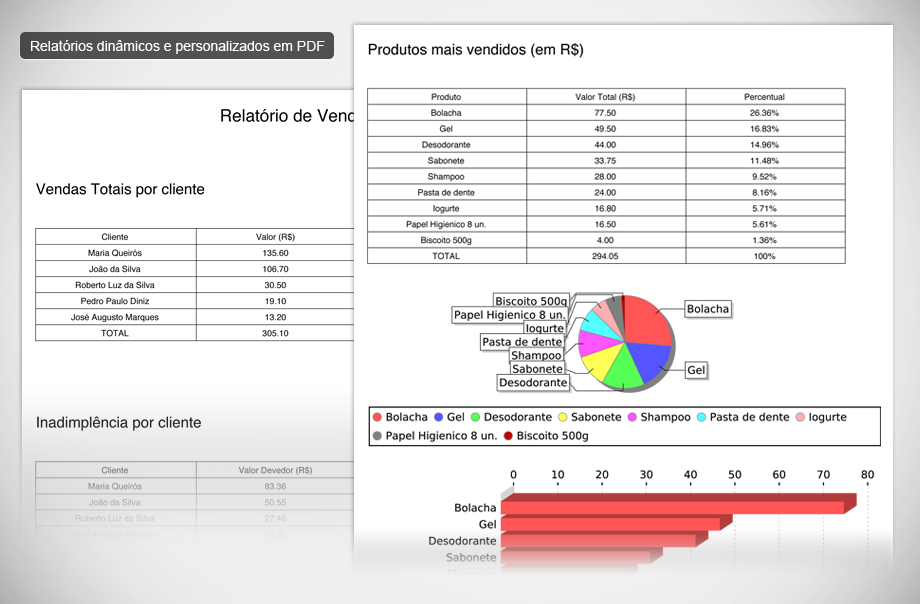Click the dark red Biscoito 500g legend marker
Image resolution: width=920 pixels, height=604 pixels.
pos(508,436)
